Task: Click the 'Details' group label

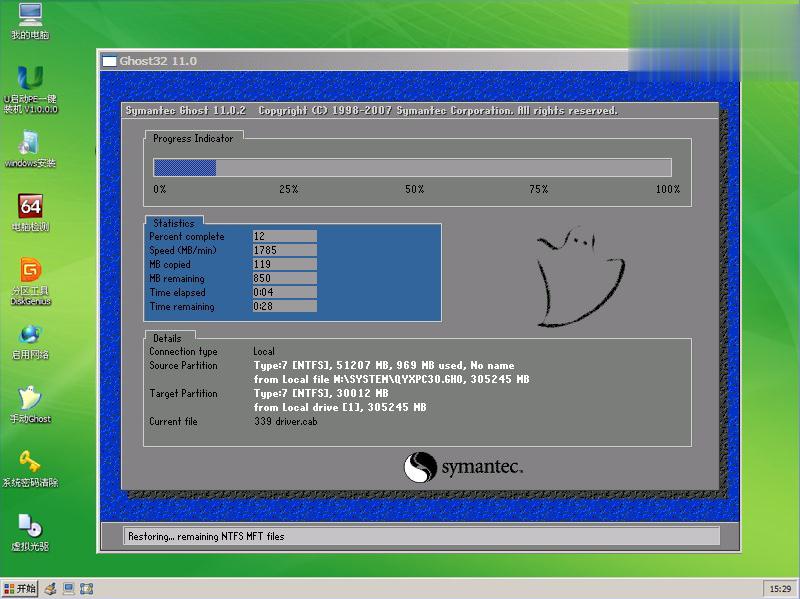Action: coord(167,338)
